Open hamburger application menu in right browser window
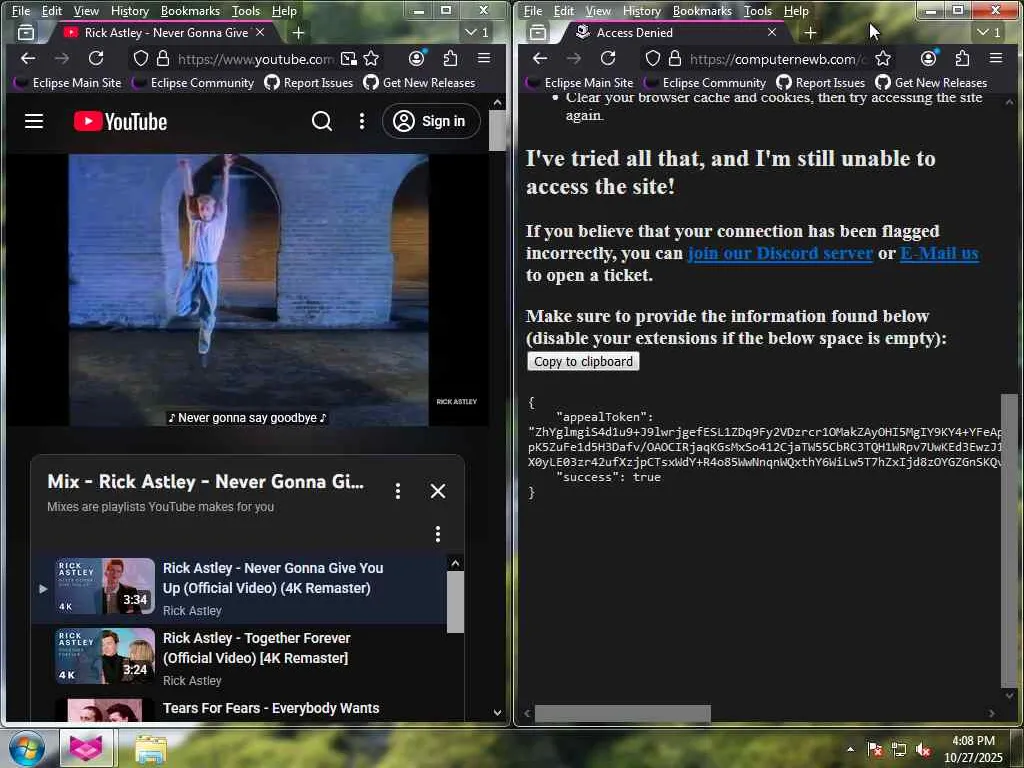Image resolution: width=1024 pixels, height=768 pixels. (996, 59)
